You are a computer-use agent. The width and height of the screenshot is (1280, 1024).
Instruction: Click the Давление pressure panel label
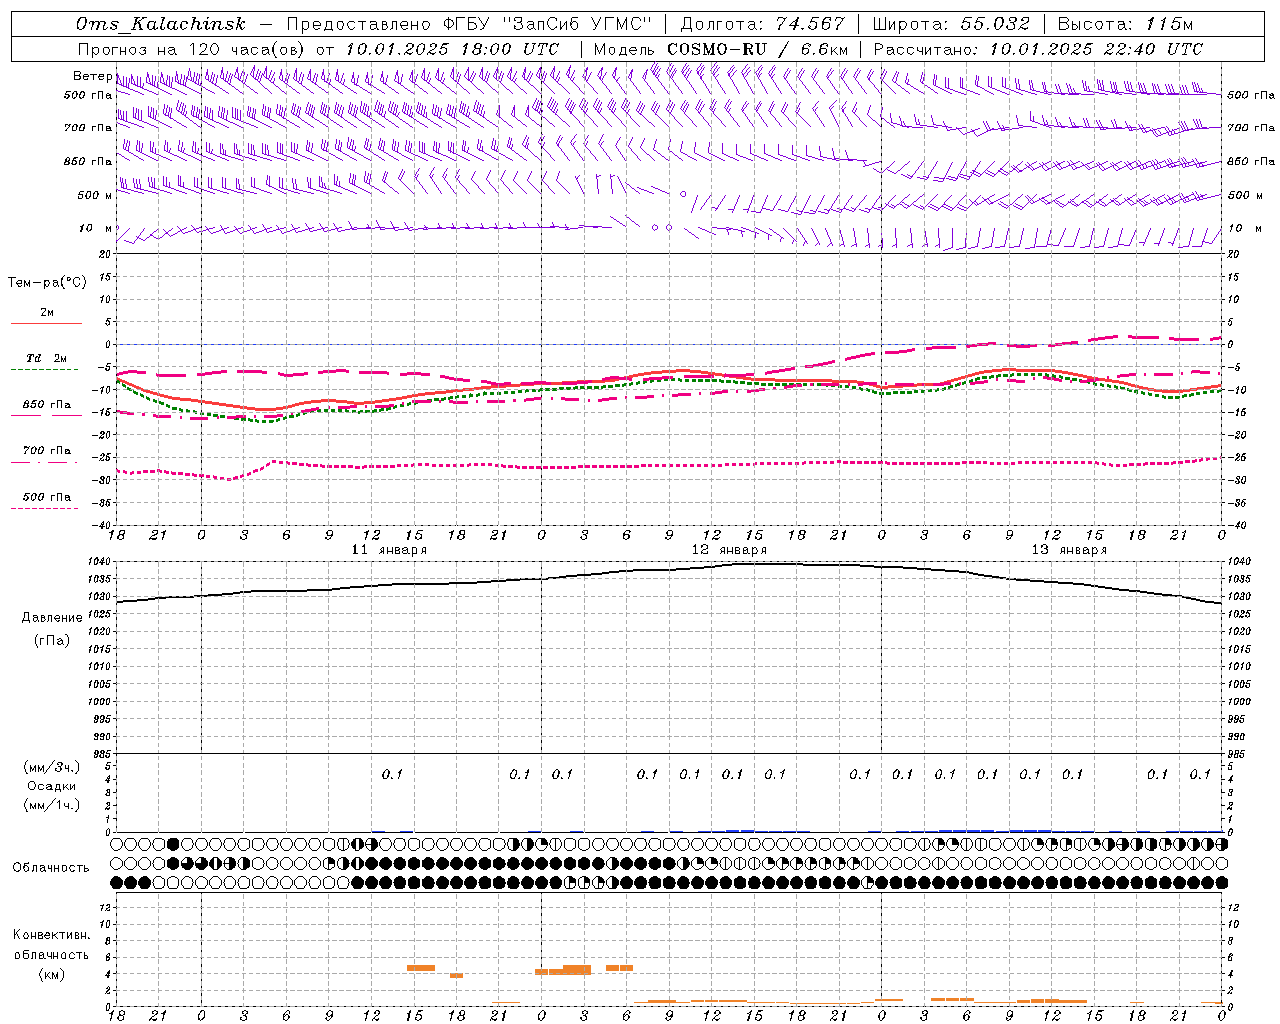tap(52, 618)
